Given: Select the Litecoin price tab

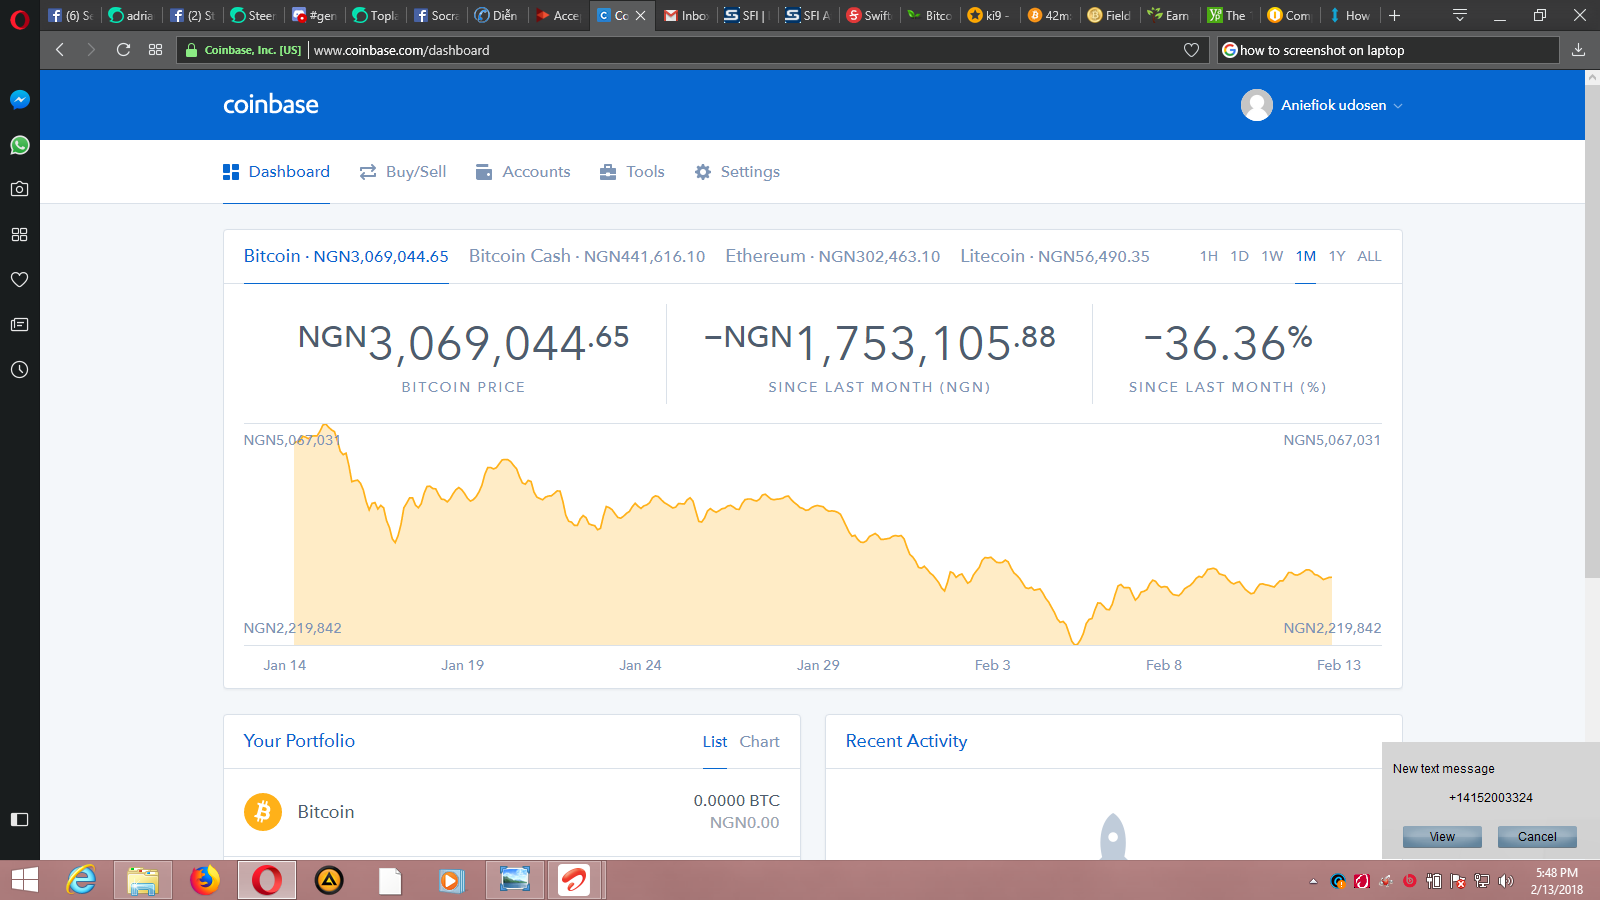Looking at the screenshot, I should 1055,256.
